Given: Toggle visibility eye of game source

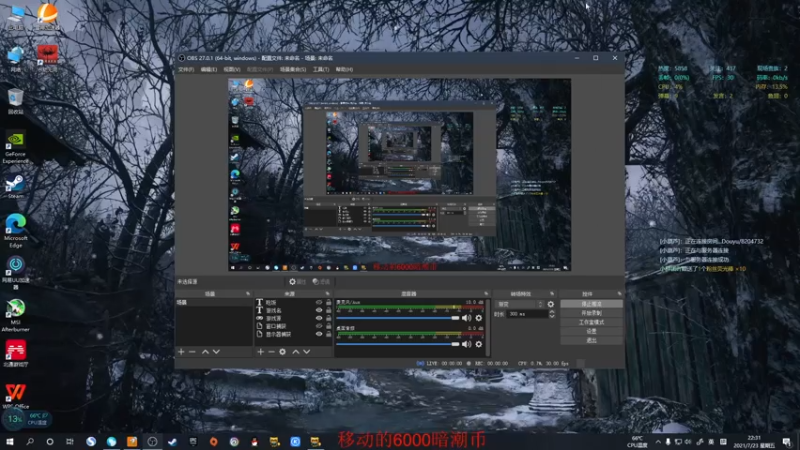Looking at the screenshot, I should [319, 318].
